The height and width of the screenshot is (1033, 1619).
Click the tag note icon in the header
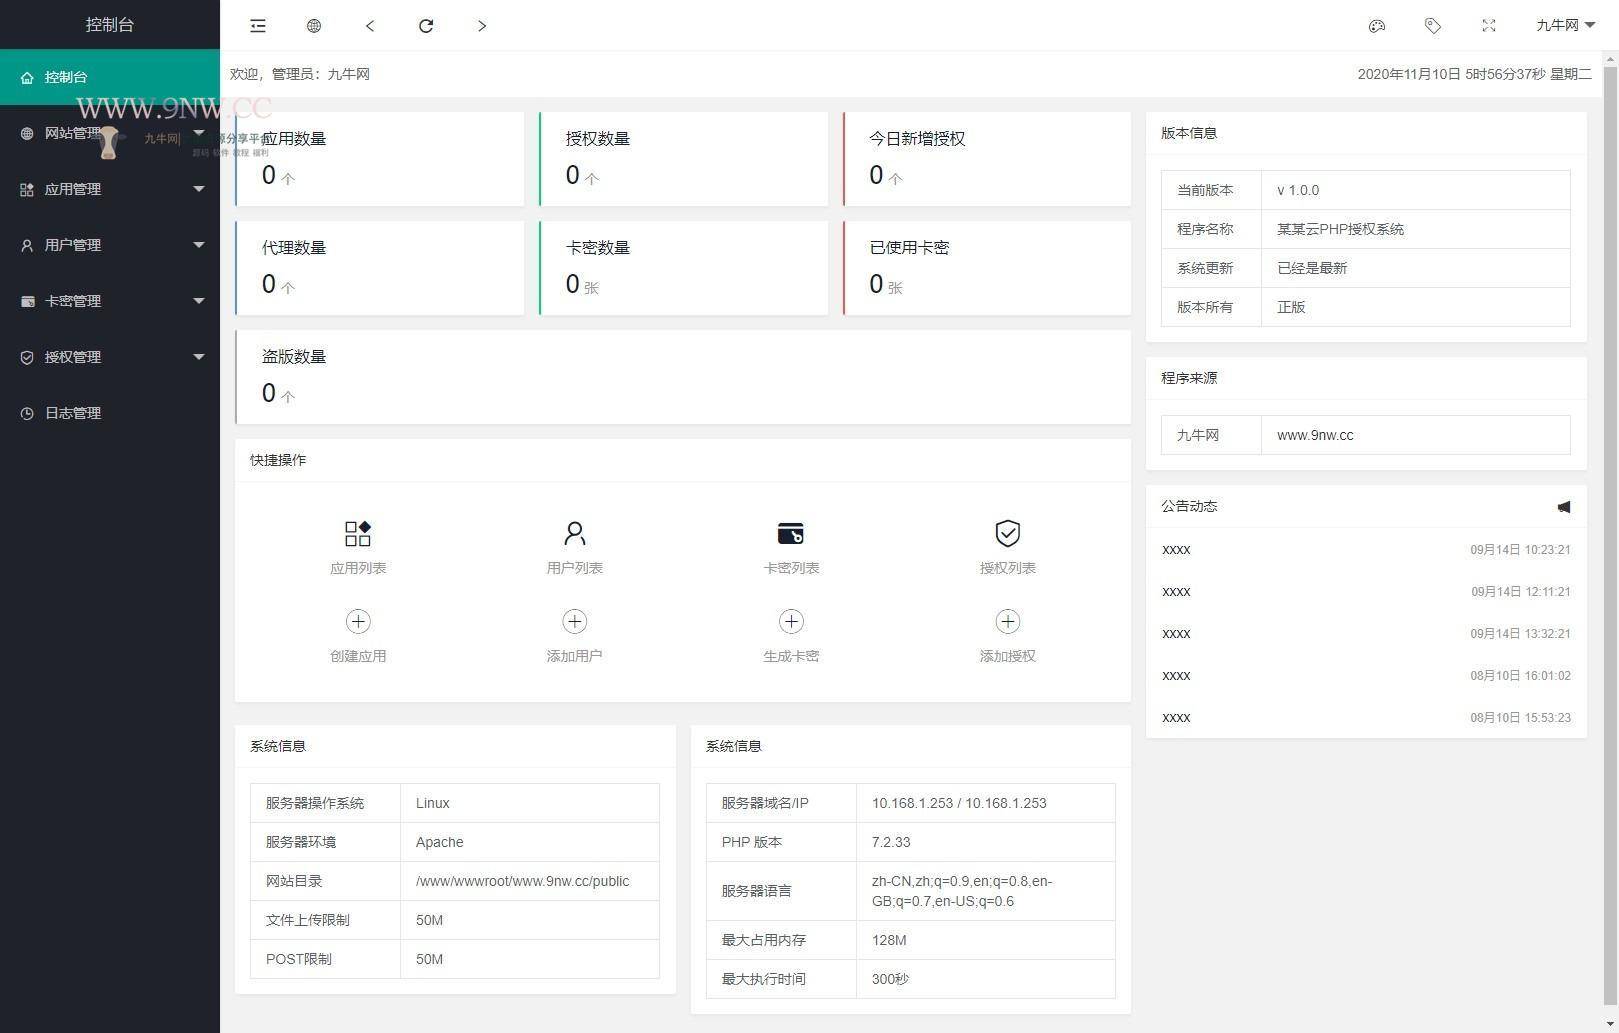pos(1433,26)
